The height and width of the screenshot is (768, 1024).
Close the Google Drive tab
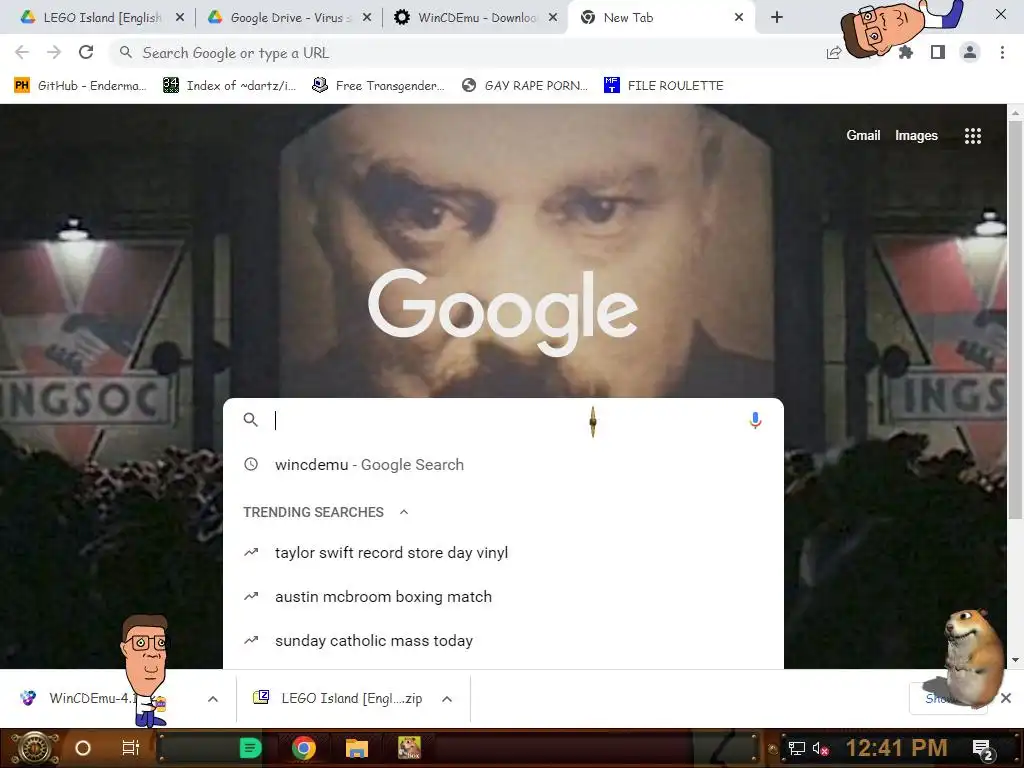pyautogui.click(x=367, y=18)
